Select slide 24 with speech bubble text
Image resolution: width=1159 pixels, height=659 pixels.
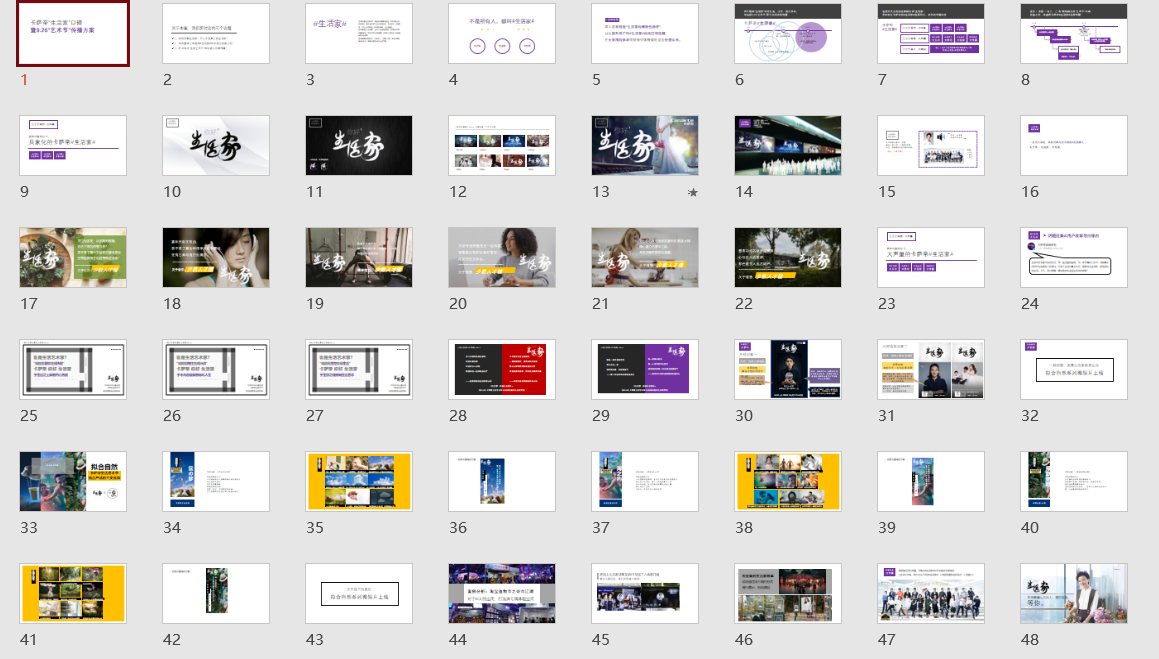1074,258
